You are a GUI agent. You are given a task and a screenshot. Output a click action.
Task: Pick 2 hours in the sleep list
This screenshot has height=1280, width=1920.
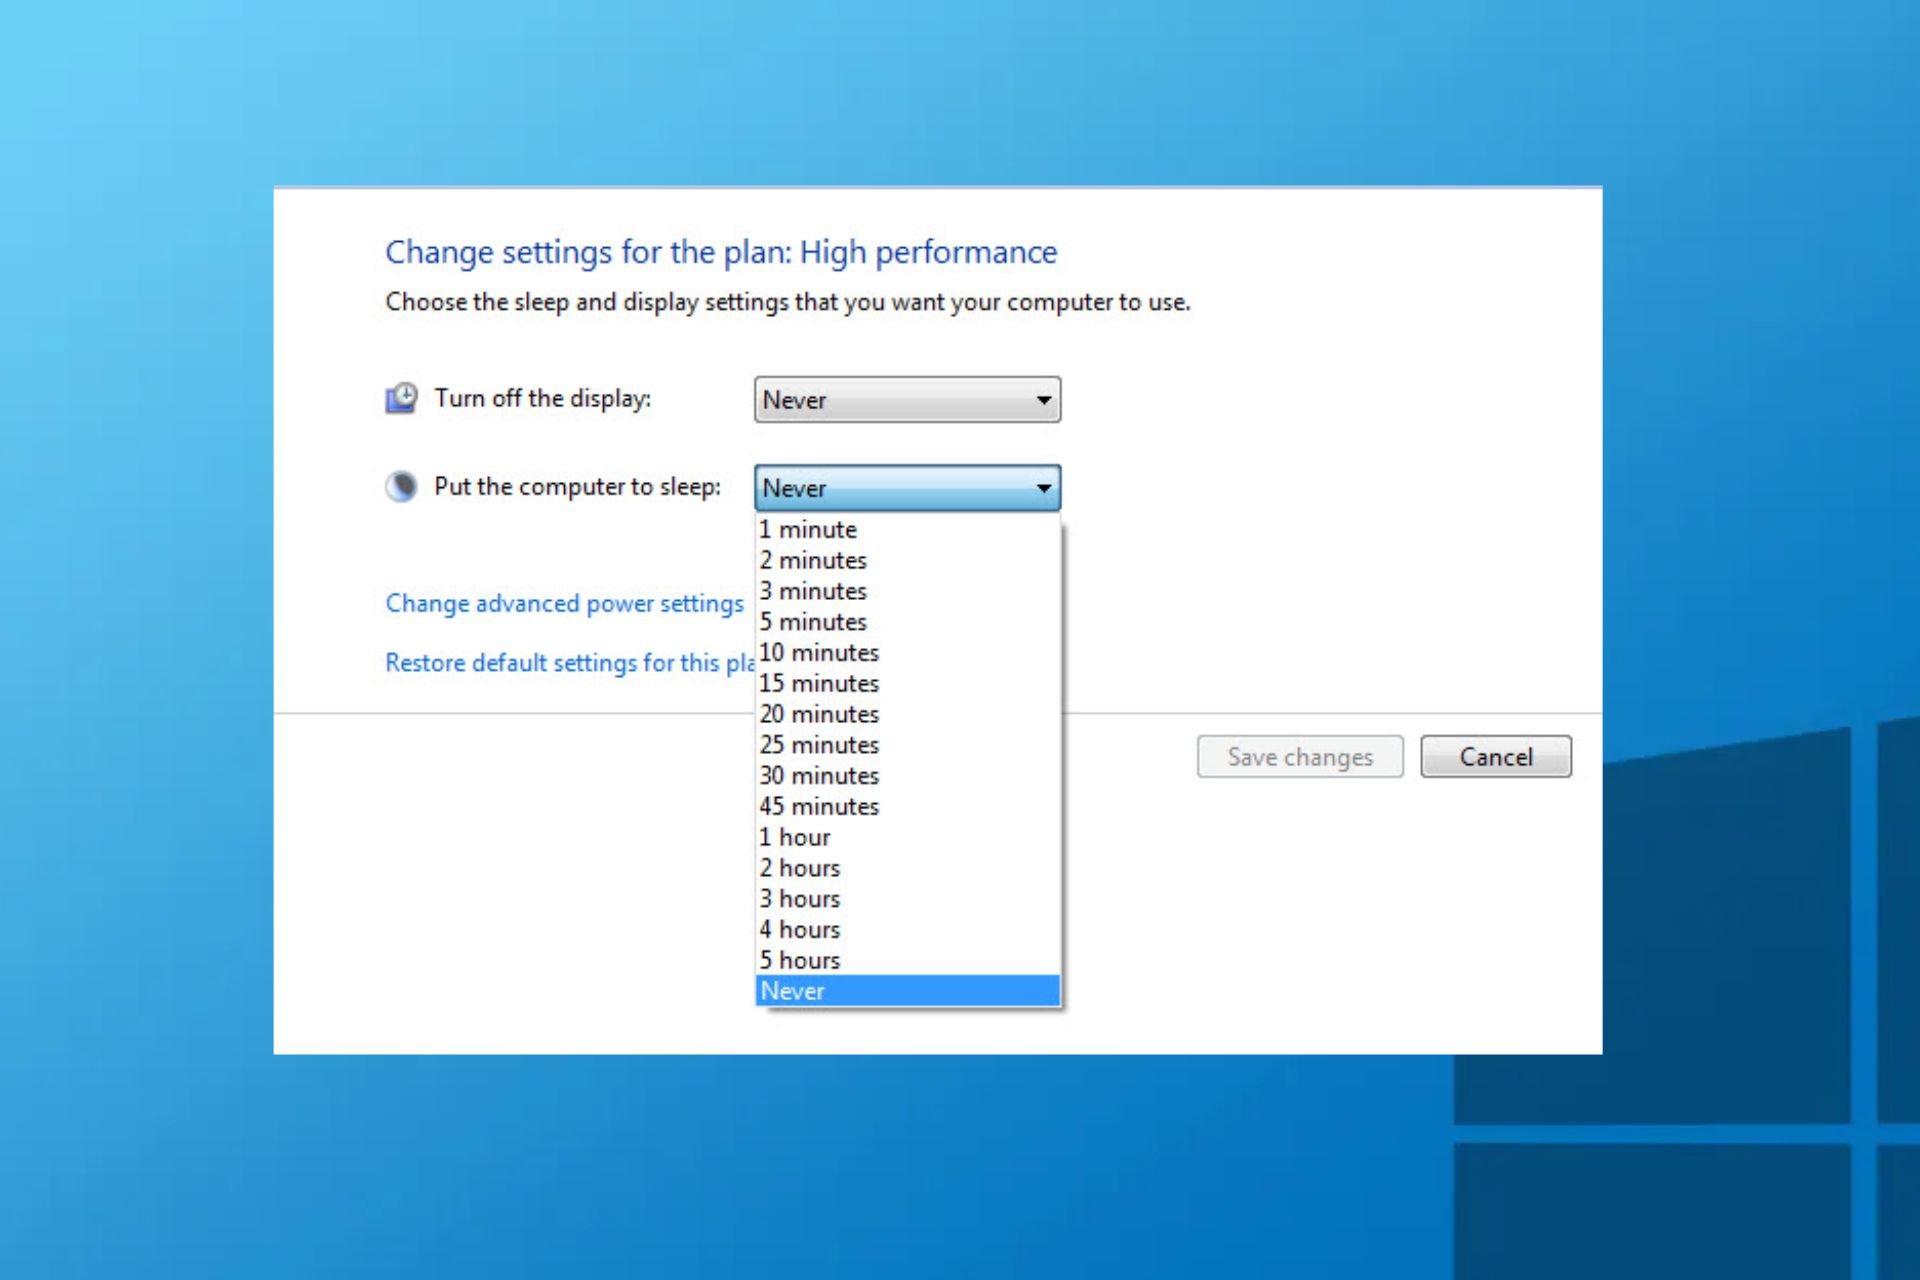pos(907,868)
